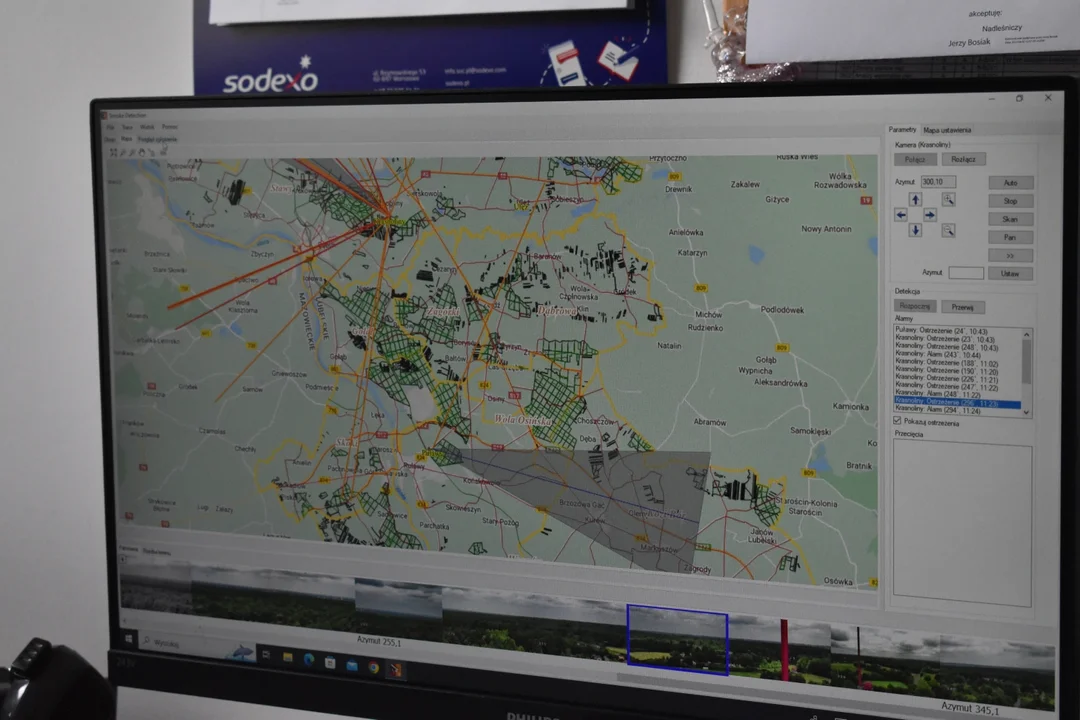Click the Przerwij detection button
Viewport: 1080px width, 720px height.
point(963,307)
